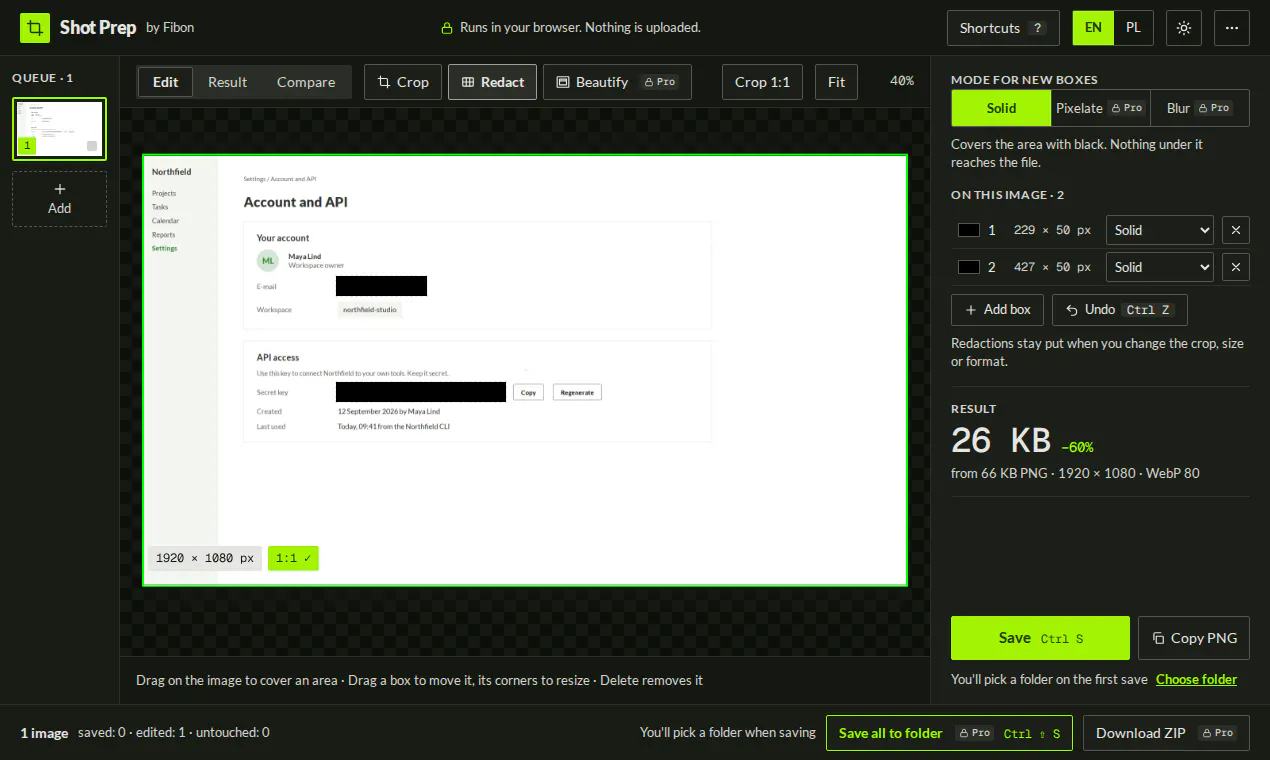Select the Secret key redaction box on canvas

[420, 392]
